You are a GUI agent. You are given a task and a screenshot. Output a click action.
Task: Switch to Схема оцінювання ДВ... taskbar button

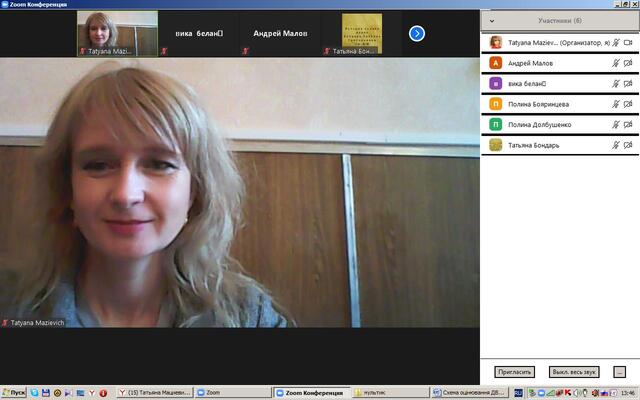point(469,393)
